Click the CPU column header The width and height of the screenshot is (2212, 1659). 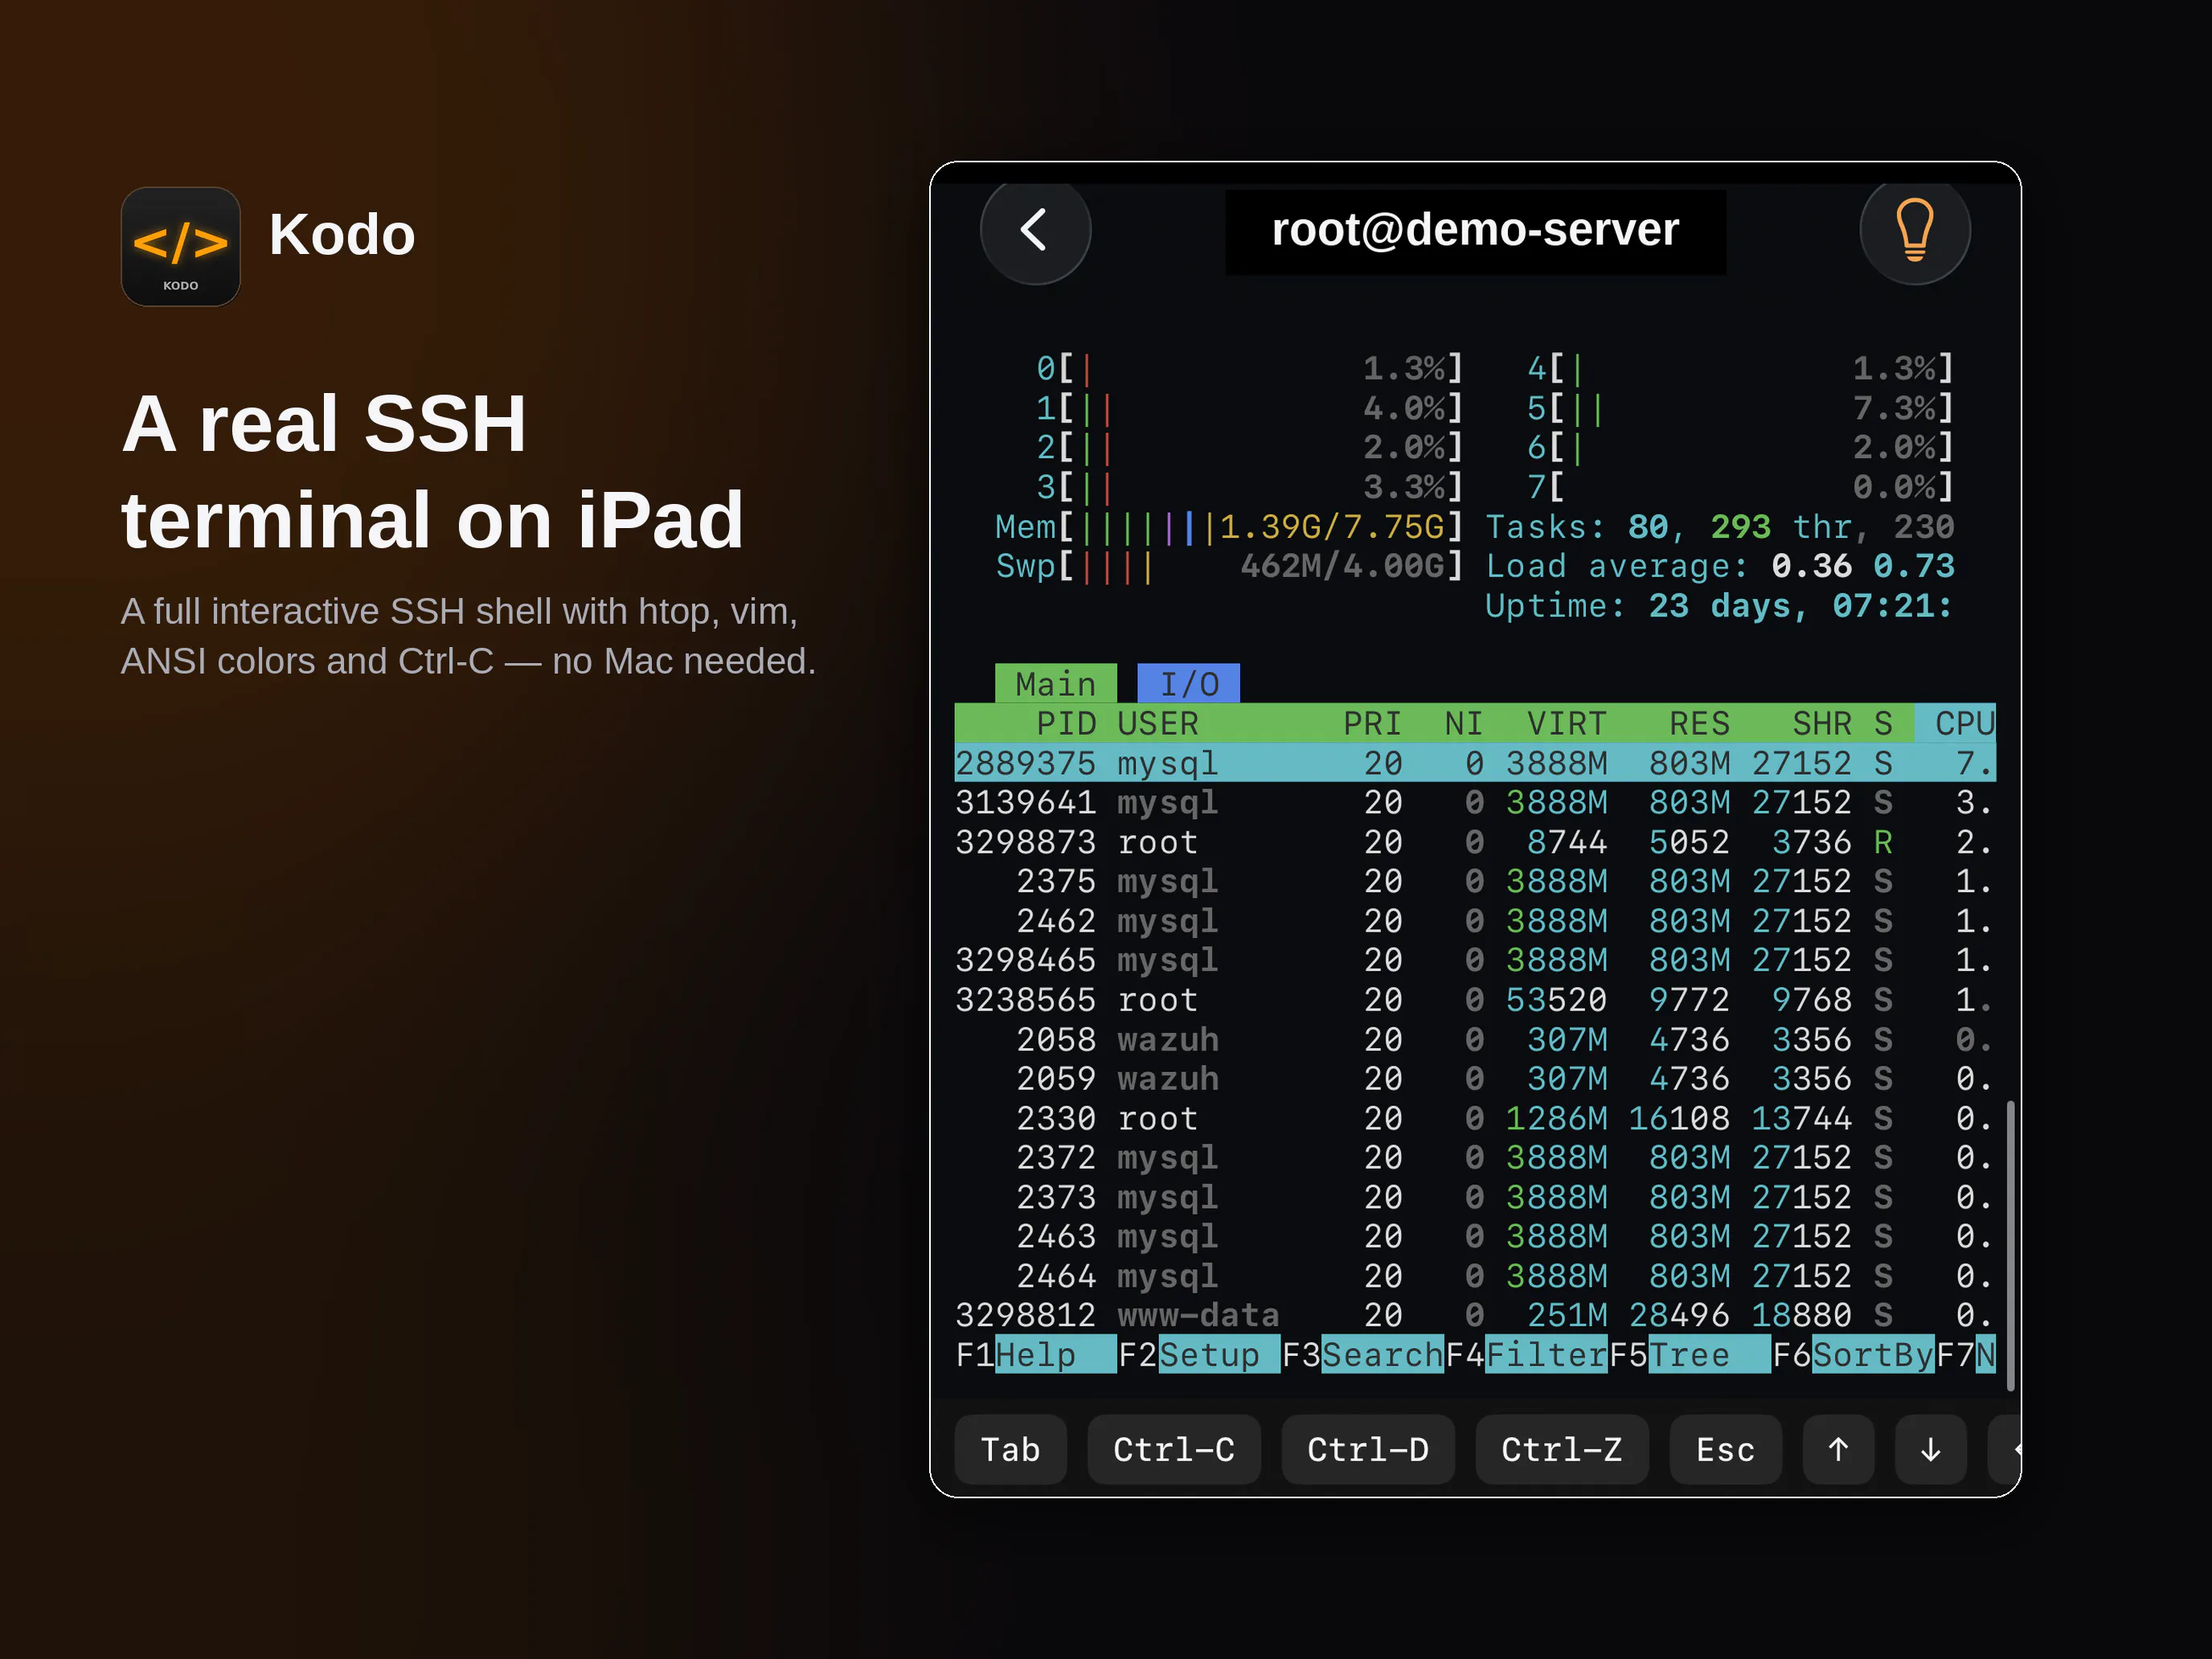pyautogui.click(x=1956, y=723)
